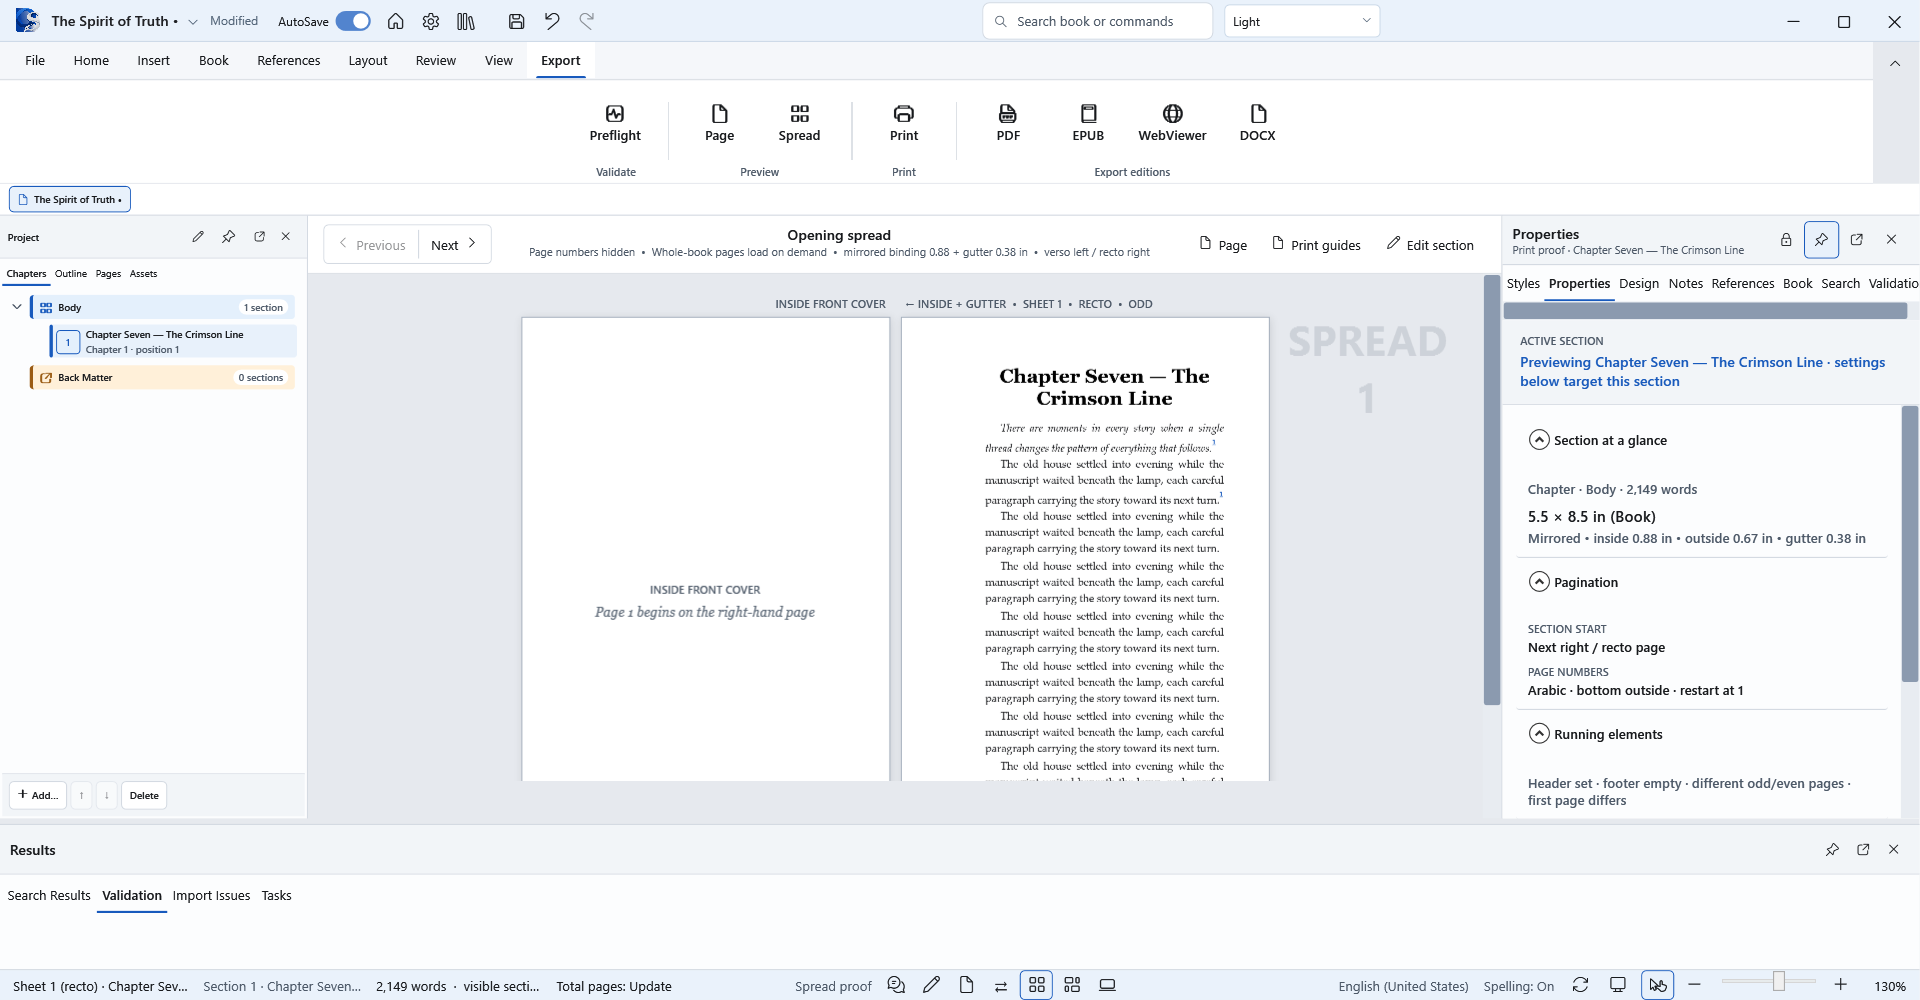1920x1000 pixels.
Task: Open the library books icon
Action: tap(466, 21)
